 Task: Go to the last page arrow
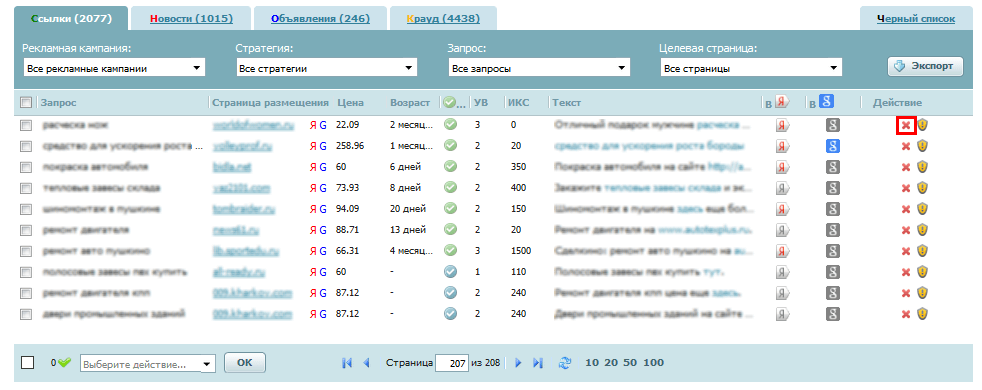[x=537, y=362]
